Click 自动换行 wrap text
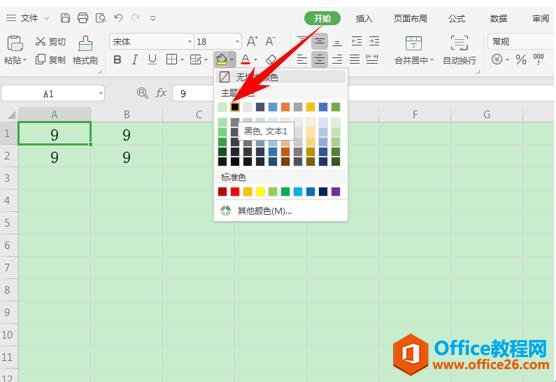This screenshot has height=382, width=556. pos(459,50)
